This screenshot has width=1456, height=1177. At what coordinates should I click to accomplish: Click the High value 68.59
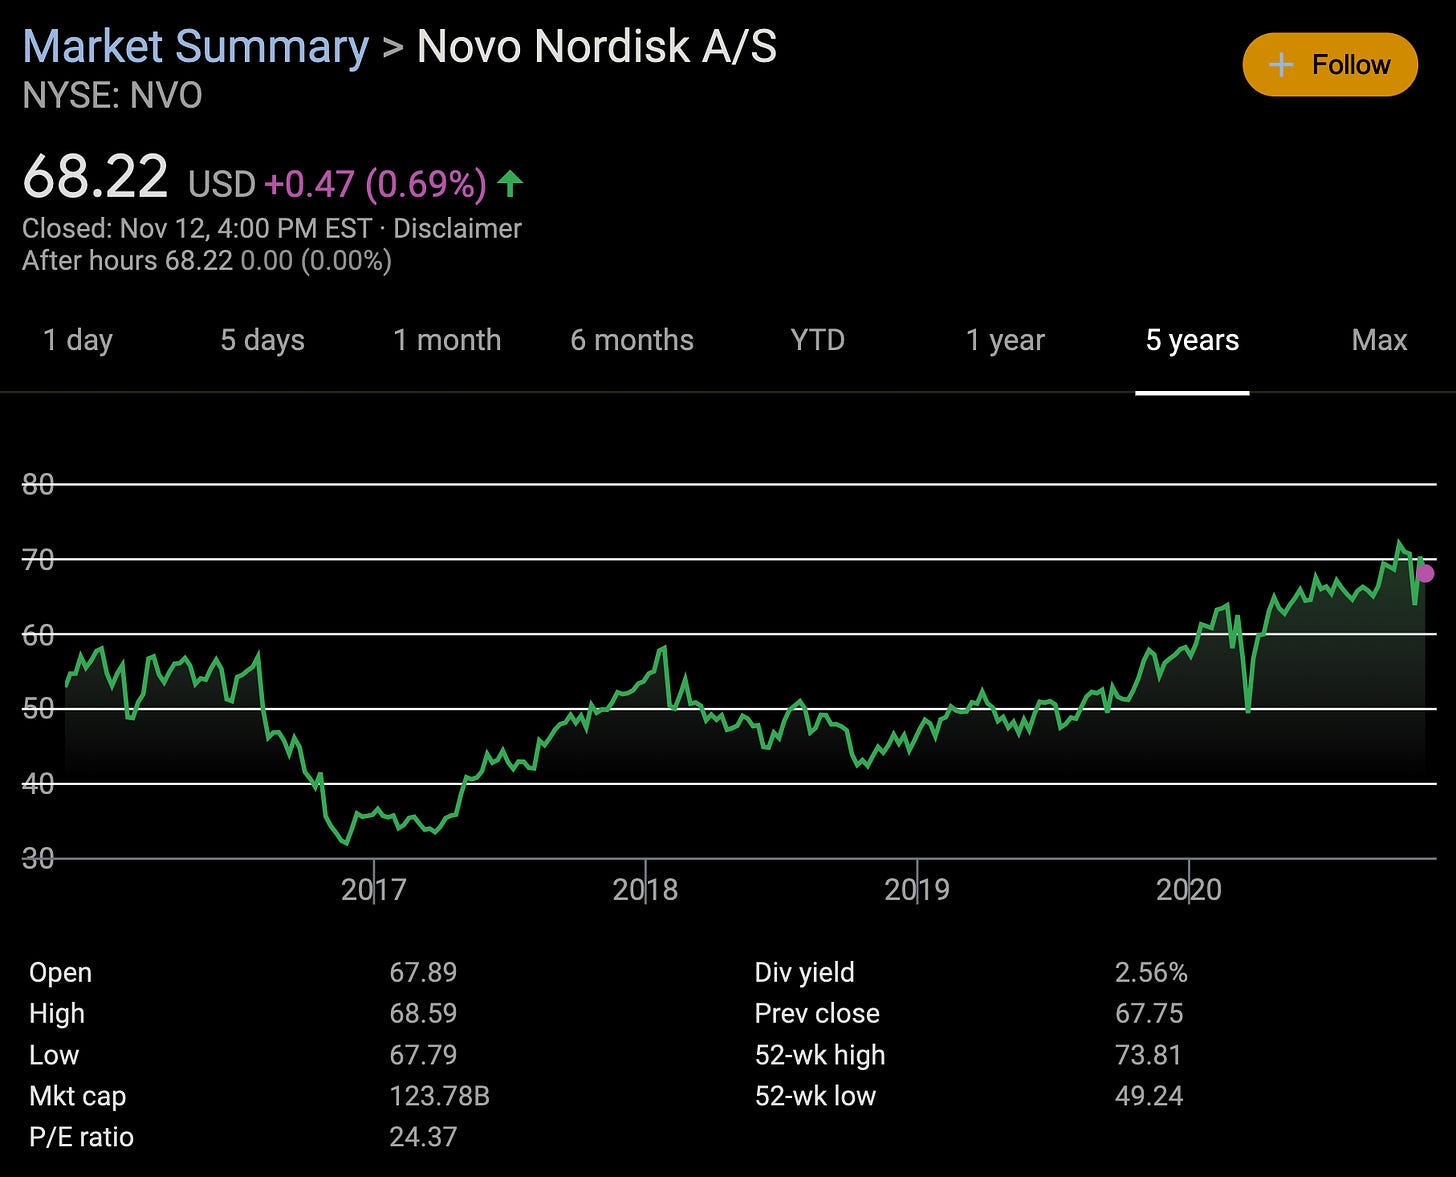(423, 1013)
